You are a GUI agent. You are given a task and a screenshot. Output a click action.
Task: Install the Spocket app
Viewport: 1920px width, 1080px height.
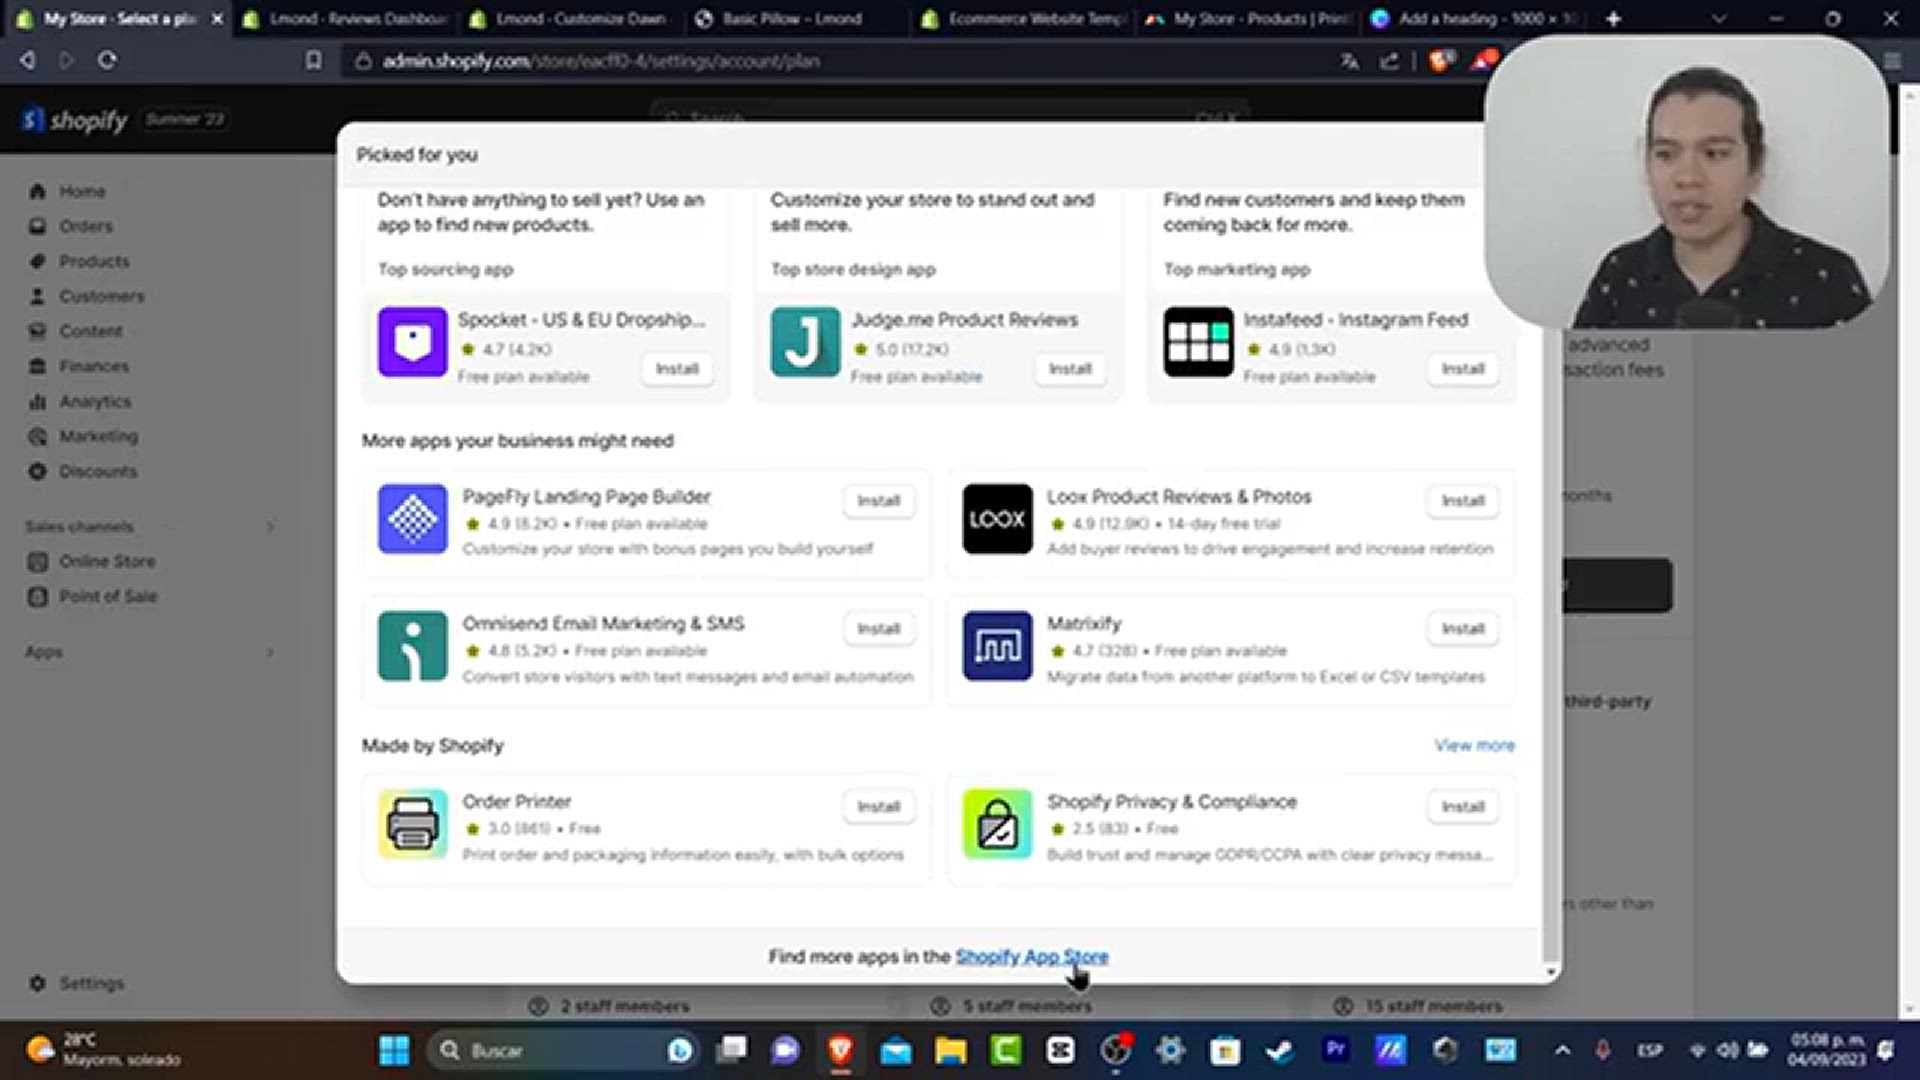tap(677, 369)
